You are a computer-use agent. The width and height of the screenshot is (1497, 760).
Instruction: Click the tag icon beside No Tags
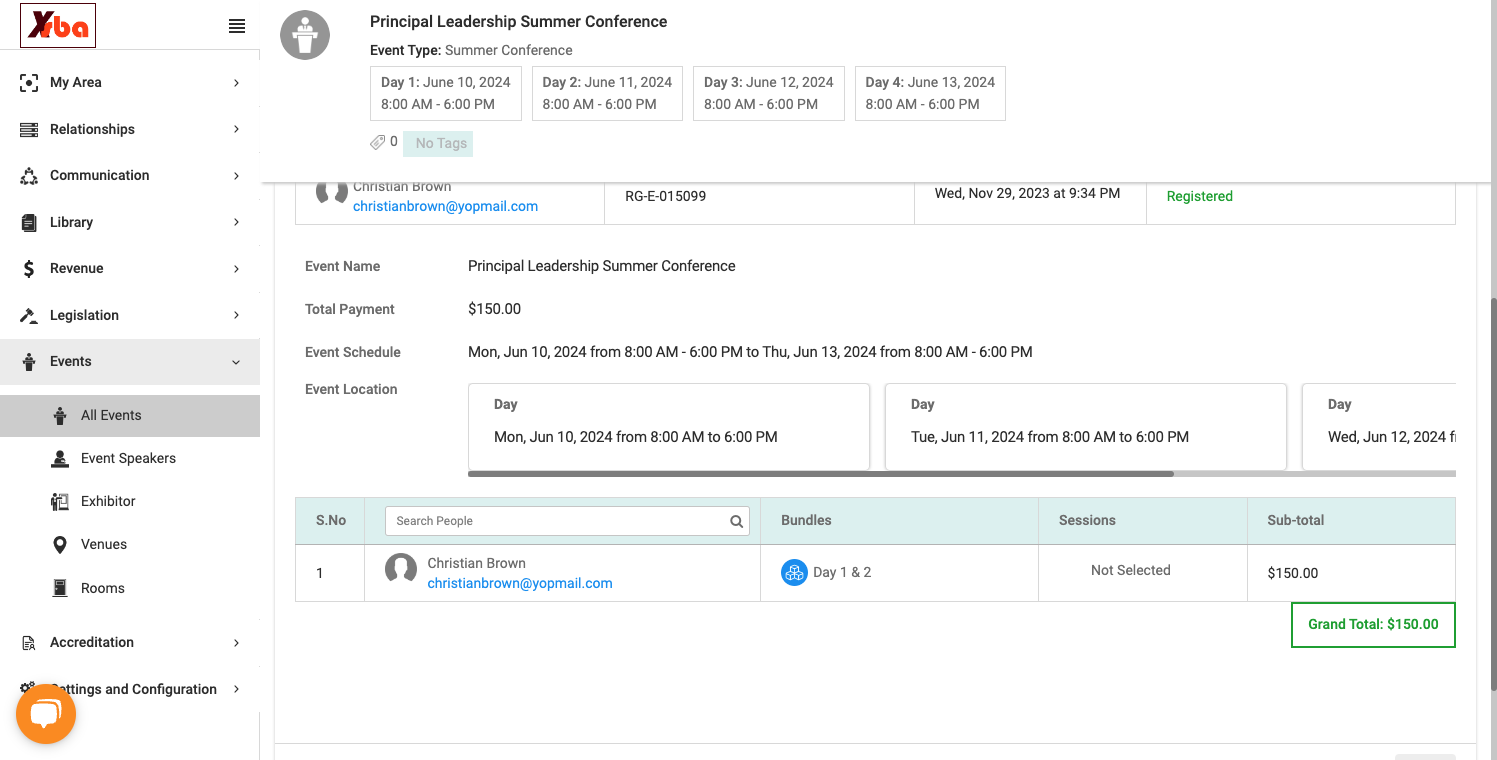[x=378, y=143]
